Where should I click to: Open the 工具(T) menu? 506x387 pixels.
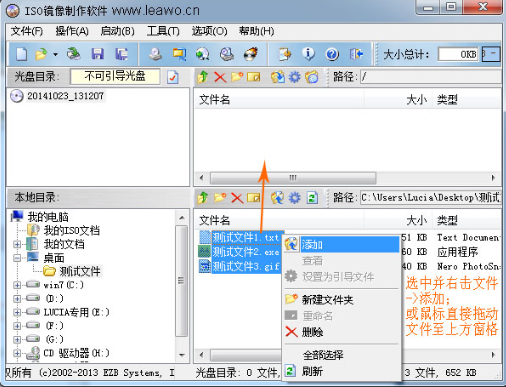[163, 31]
